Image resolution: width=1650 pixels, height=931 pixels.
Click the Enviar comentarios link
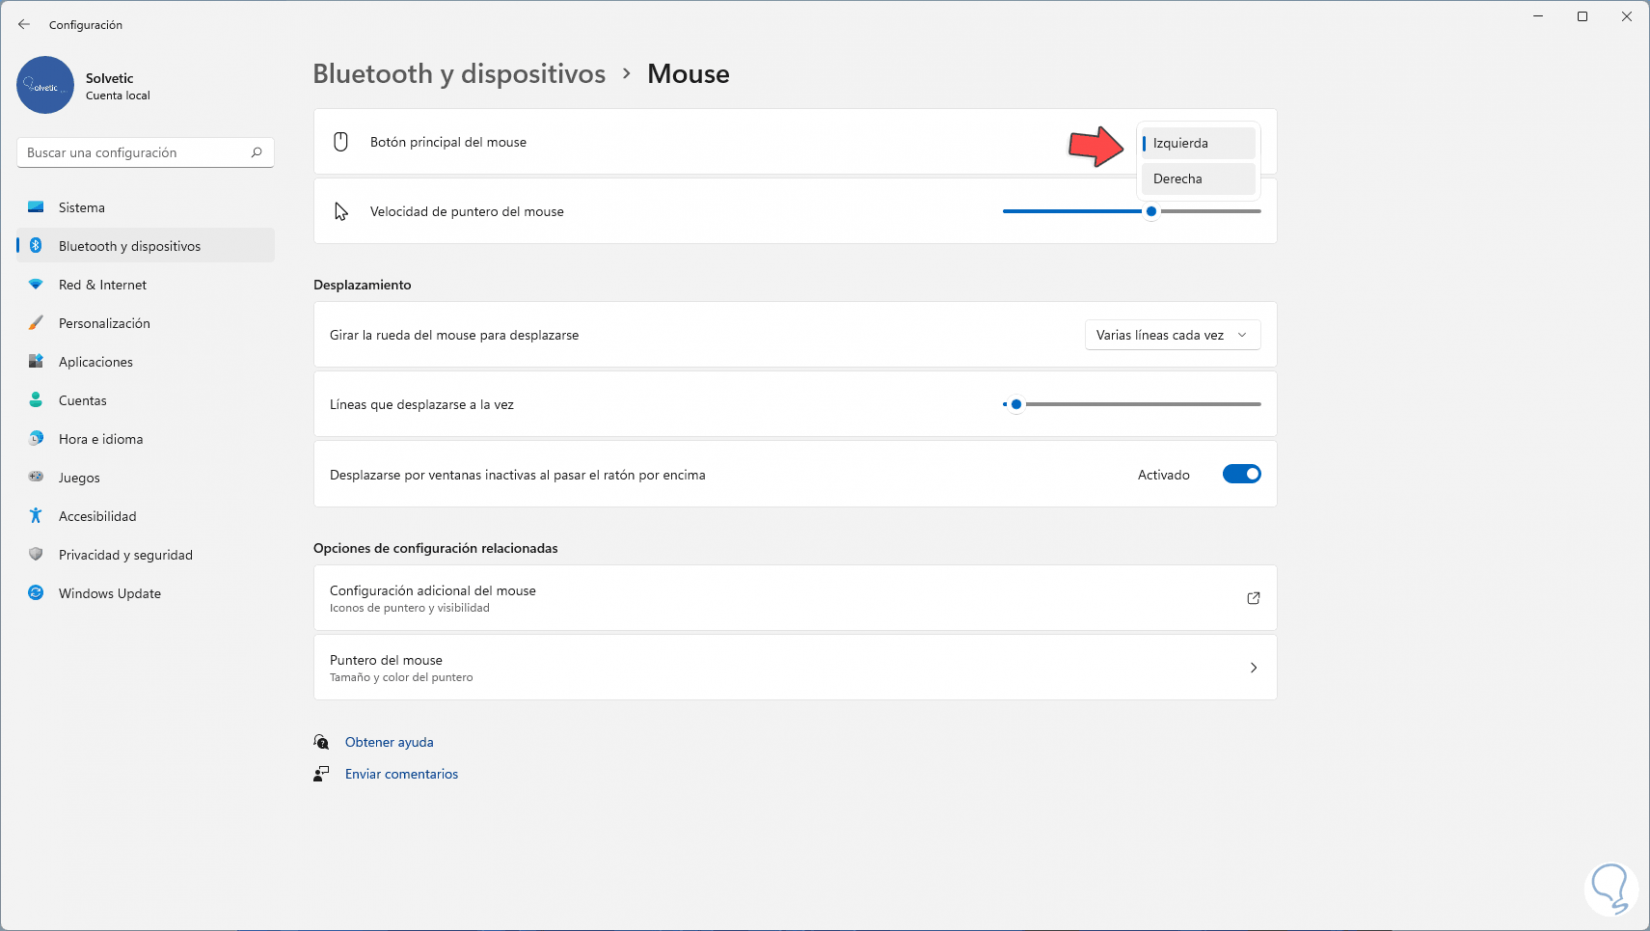(401, 774)
